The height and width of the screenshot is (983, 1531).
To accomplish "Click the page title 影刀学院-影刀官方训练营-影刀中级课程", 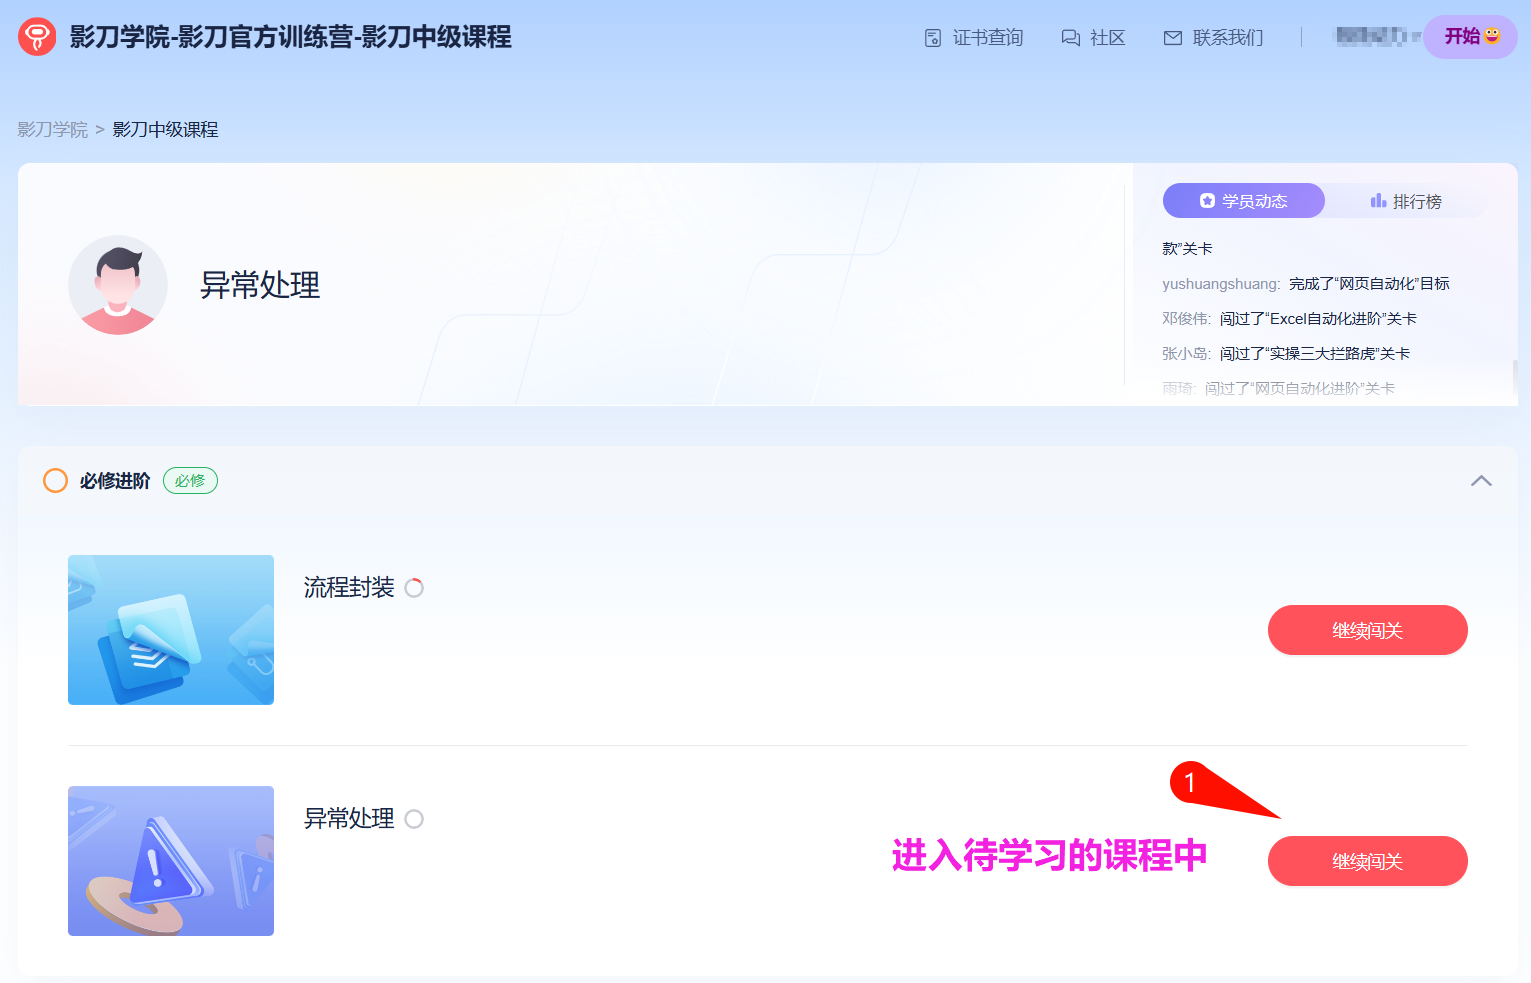I will tap(290, 37).
